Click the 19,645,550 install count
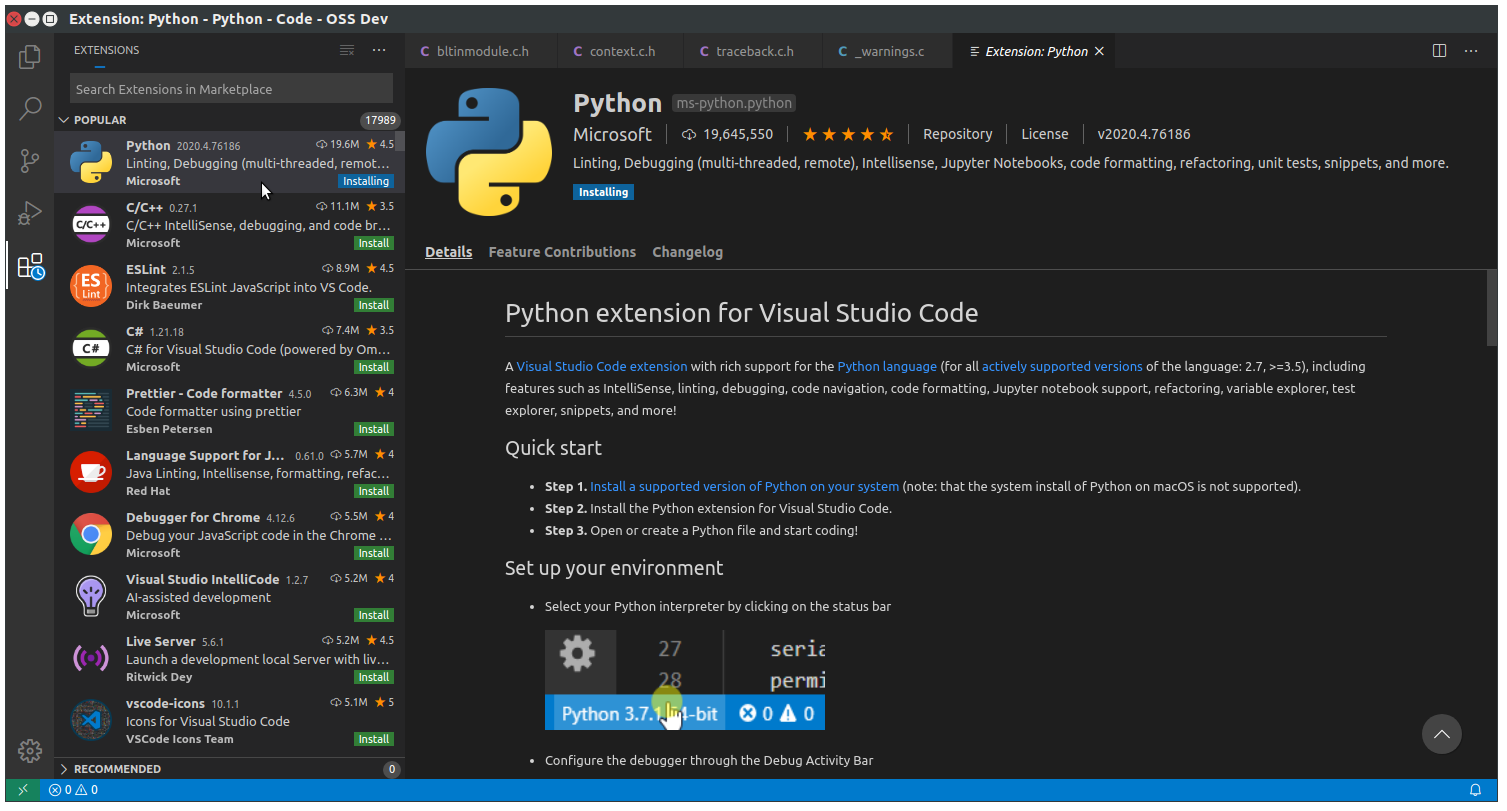Viewport: 1507px width, 811px height. pos(727,134)
